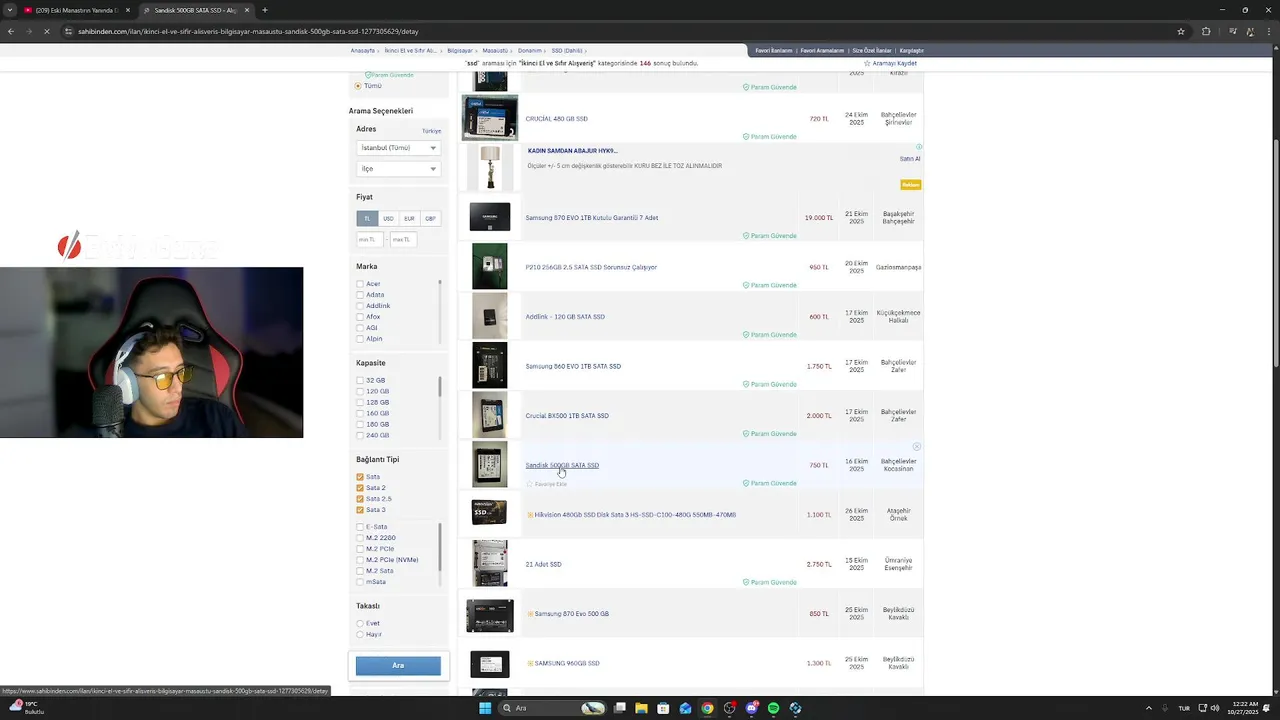This screenshot has height=720, width=1280.
Task: Click Anasayfa breadcrumb link
Action: (x=363, y=50)
